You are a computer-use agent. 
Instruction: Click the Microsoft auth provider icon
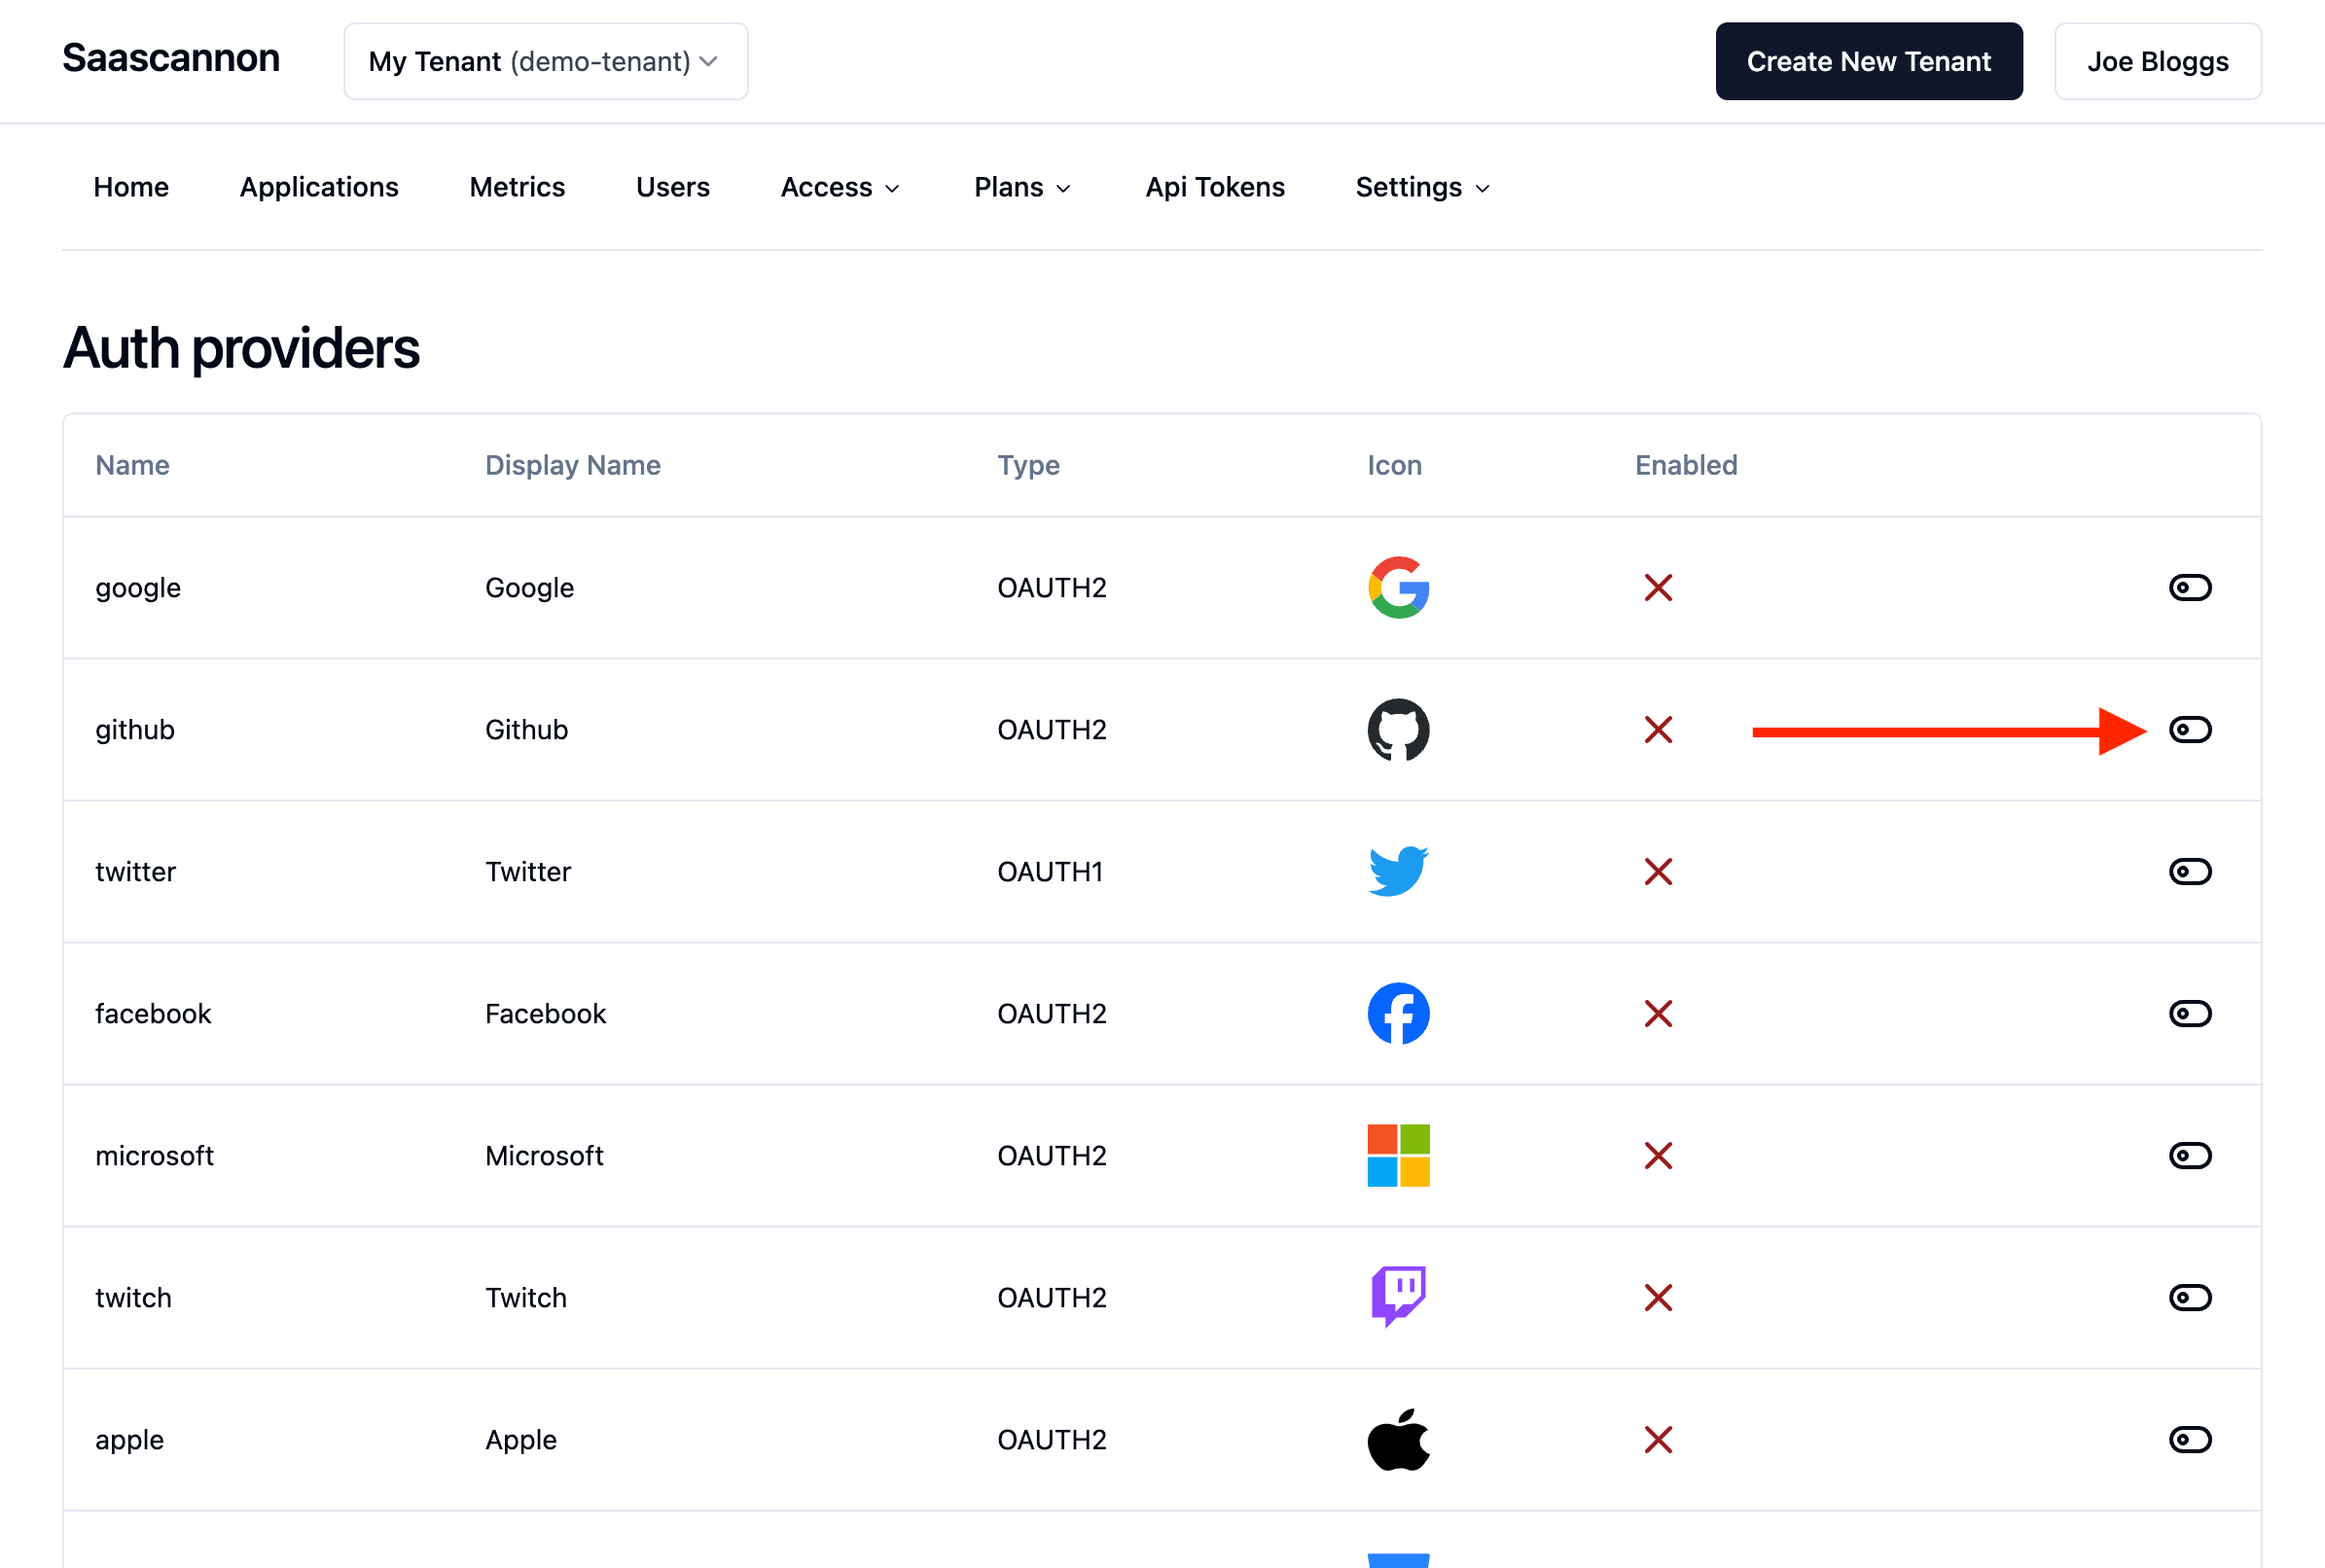[x=1398, y=1157]
